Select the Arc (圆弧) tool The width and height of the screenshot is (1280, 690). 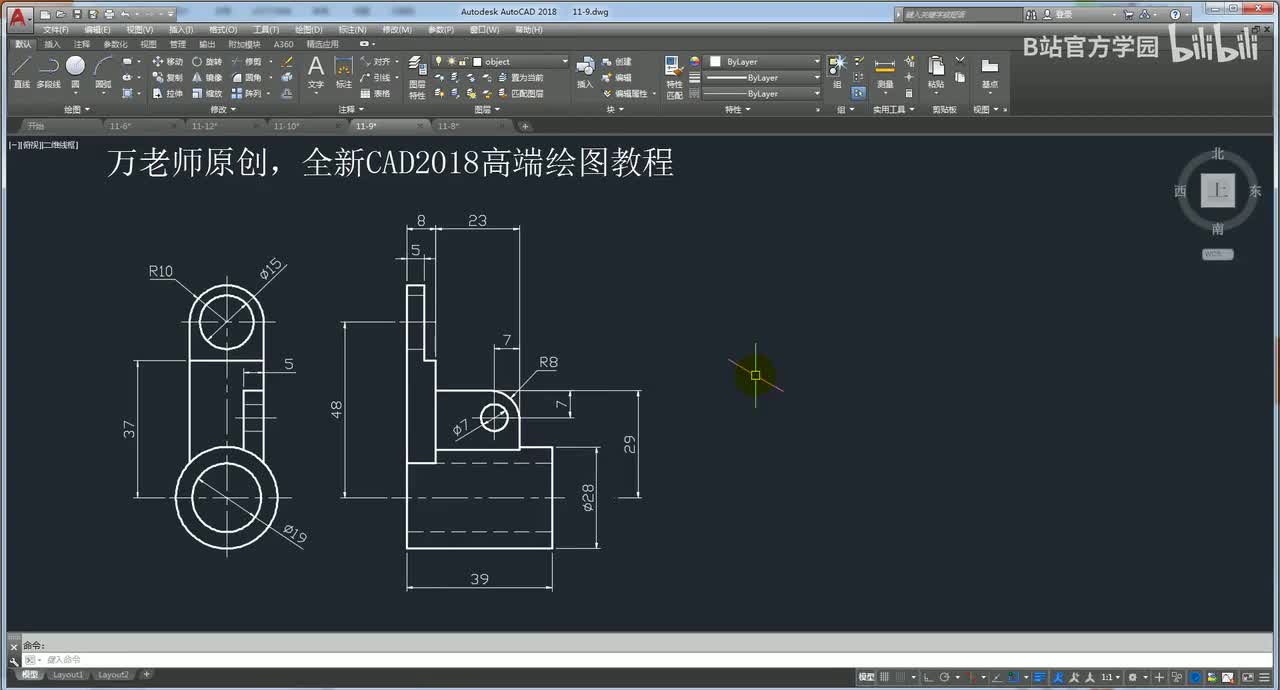103,72
